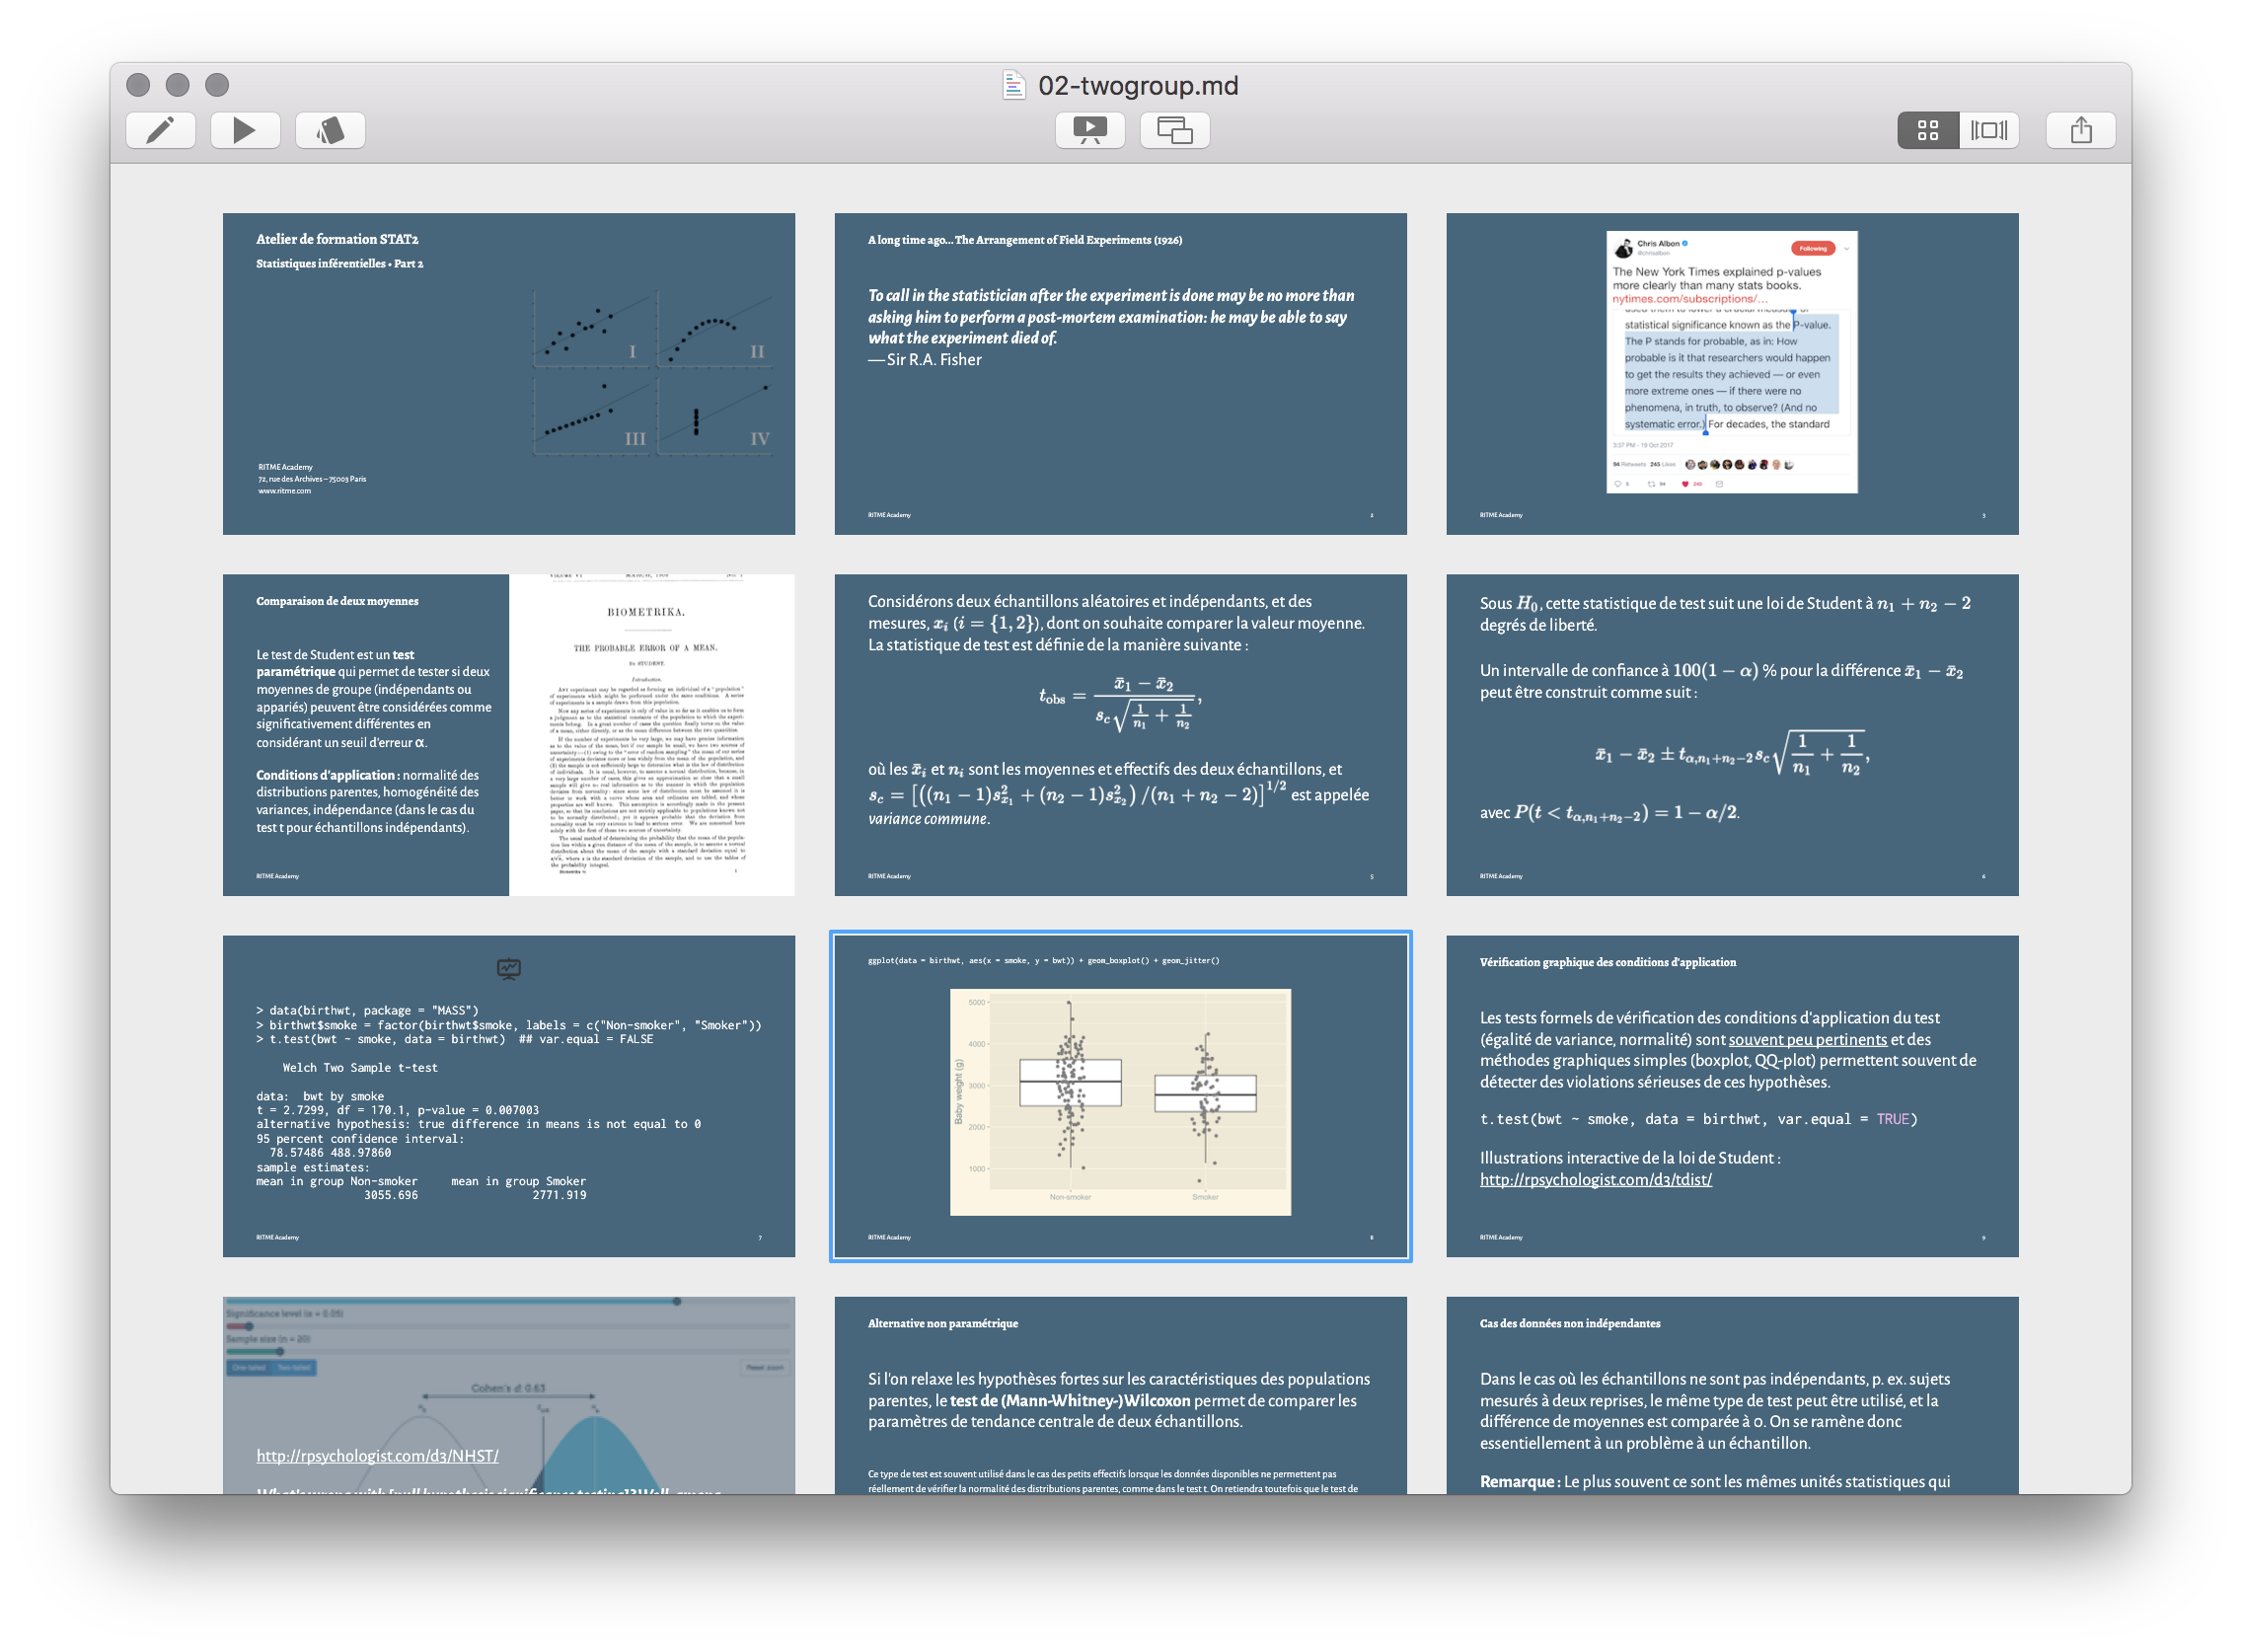The height and width of the screenshot is (1652, 2242).
Task: Click the 02-twogroup.md document icon
Action: coord(1014,86)
